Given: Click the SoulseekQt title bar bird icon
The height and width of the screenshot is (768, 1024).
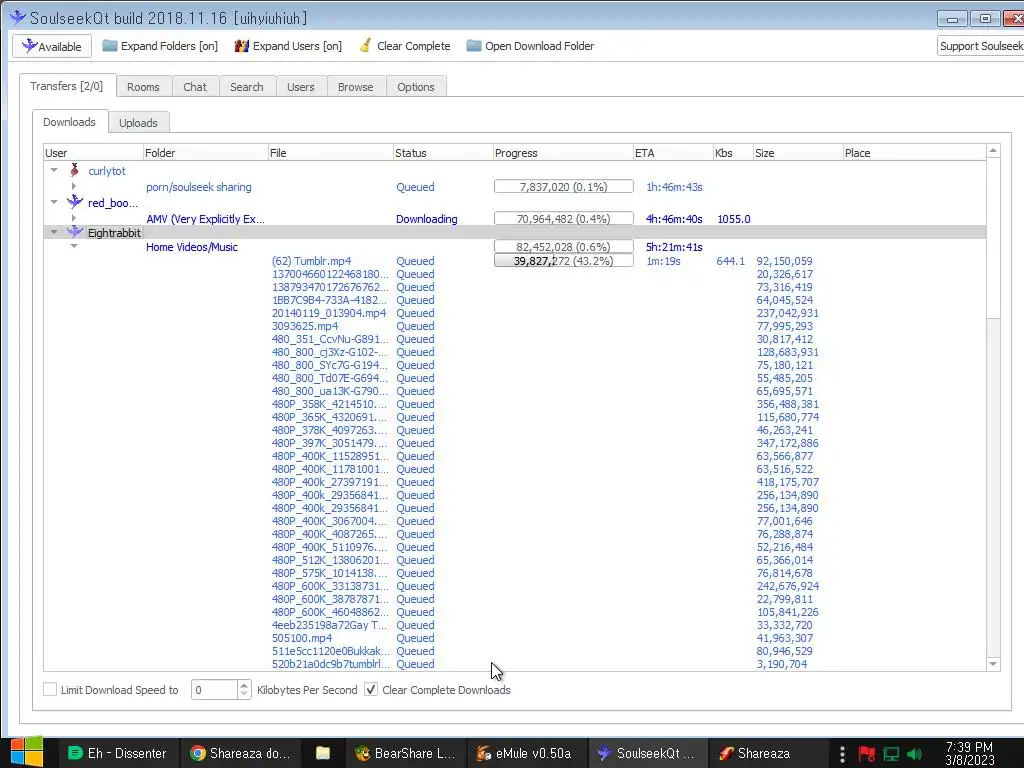Looking at the screenshot, I should pos(18,17).
